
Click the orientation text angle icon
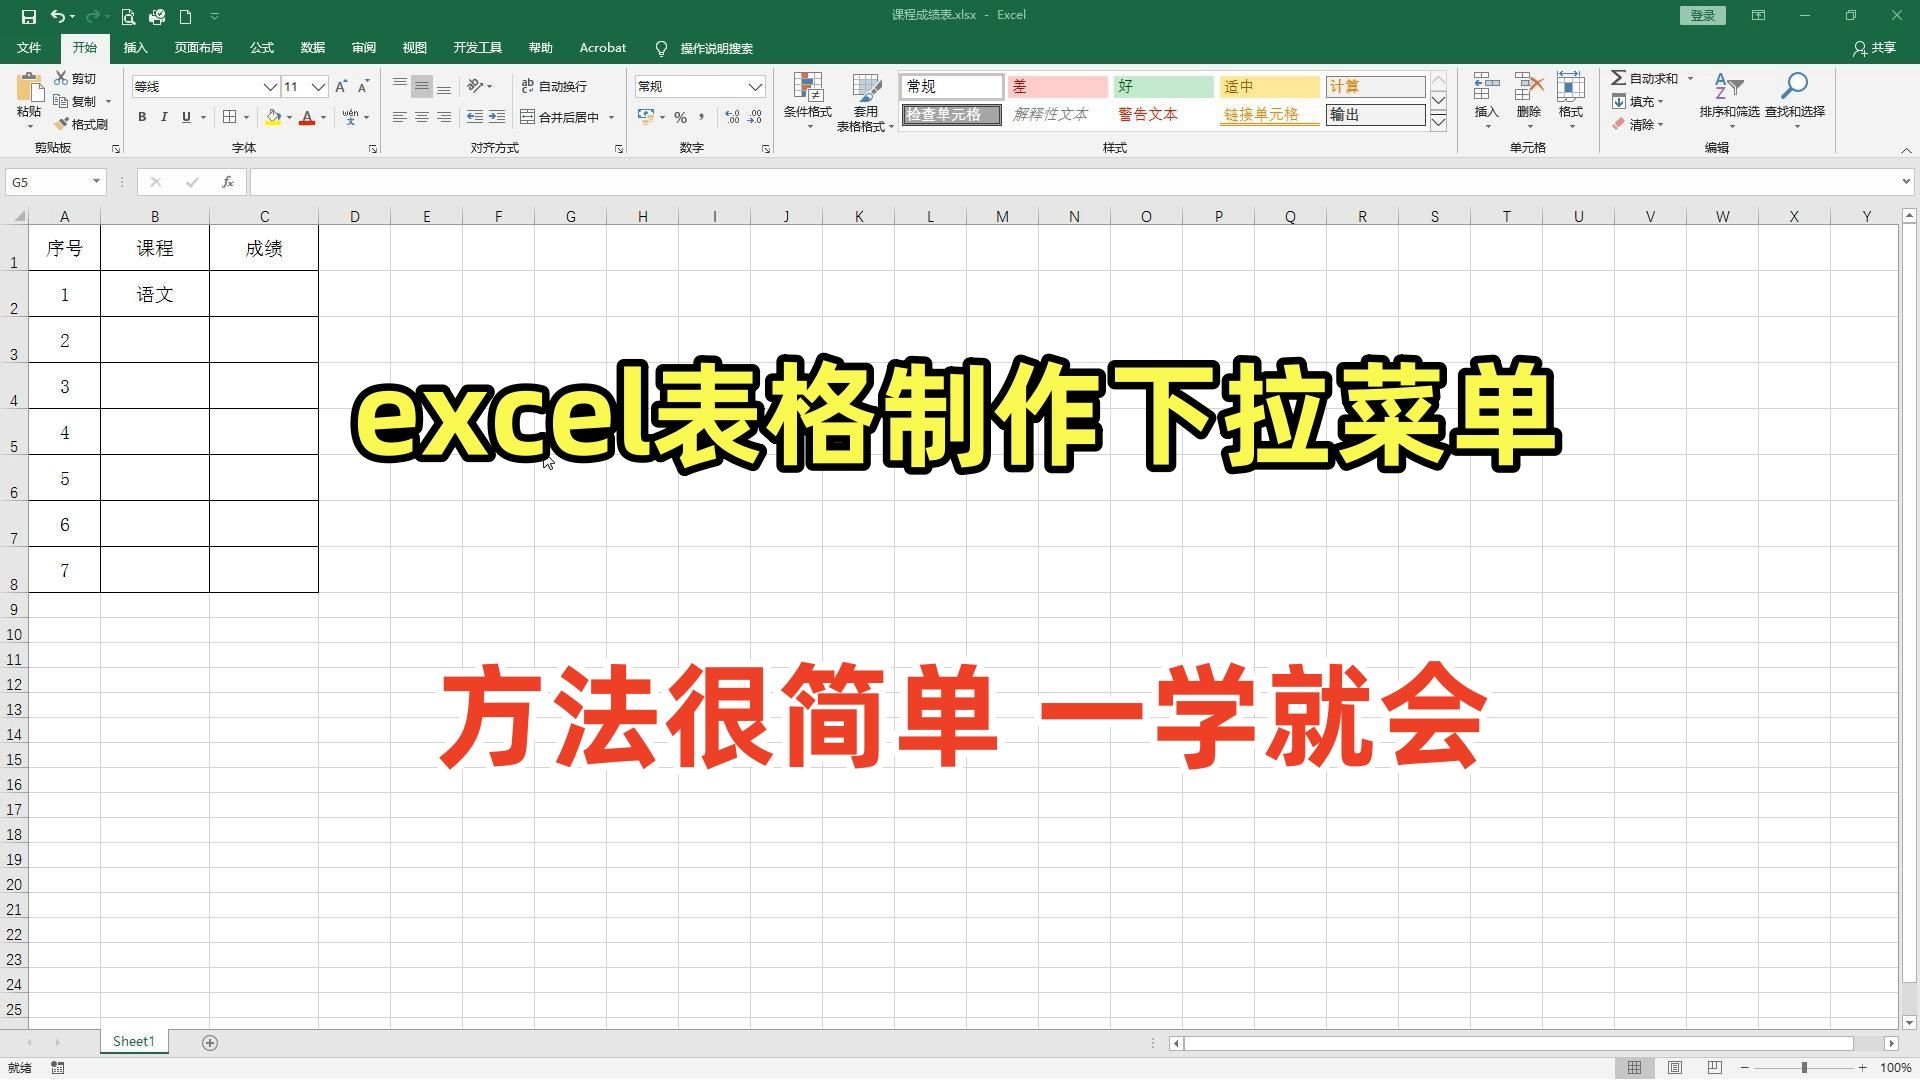[x=476, y=86]
